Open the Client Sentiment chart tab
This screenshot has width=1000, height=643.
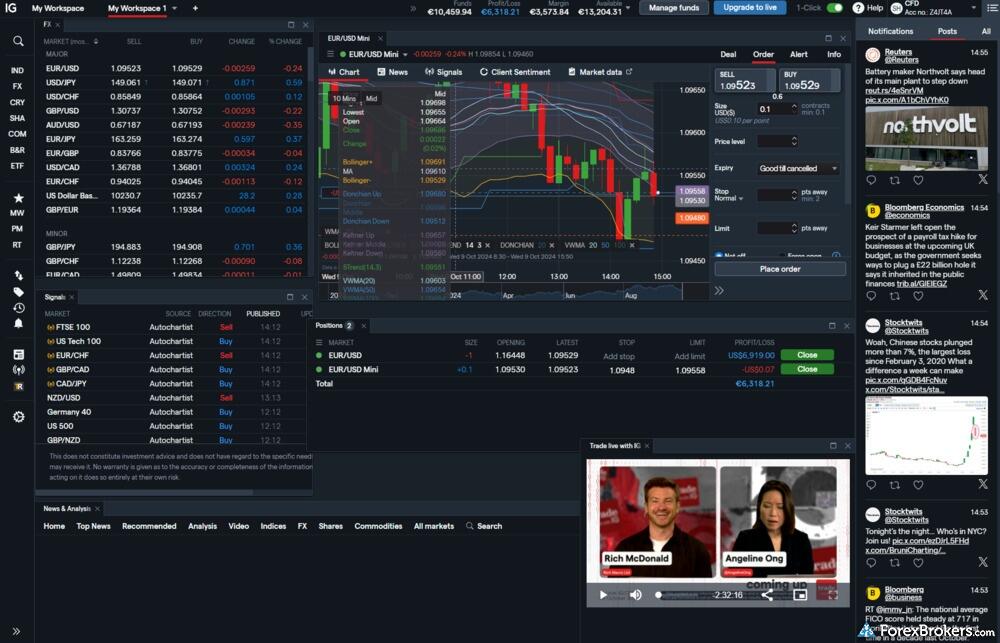515,72
